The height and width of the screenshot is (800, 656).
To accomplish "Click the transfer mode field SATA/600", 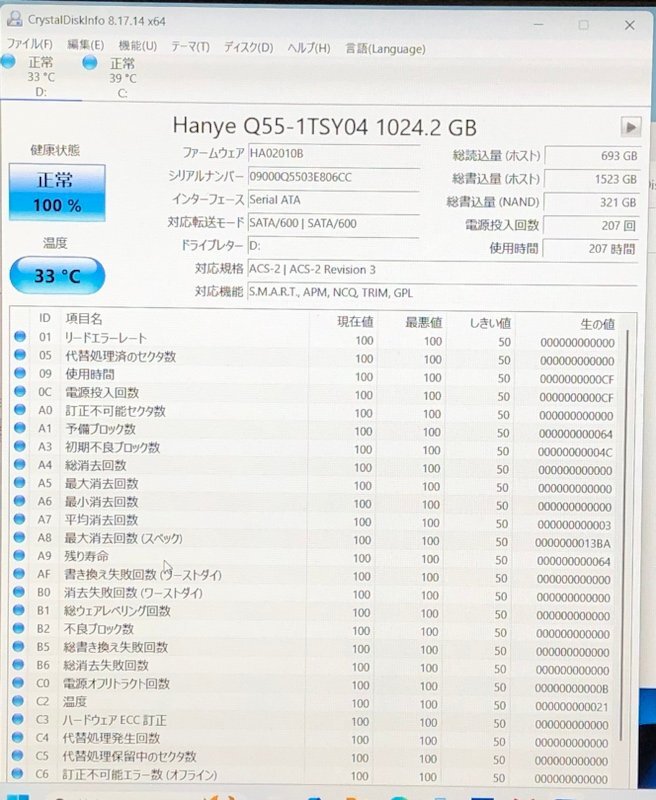I will click(334, 223).
